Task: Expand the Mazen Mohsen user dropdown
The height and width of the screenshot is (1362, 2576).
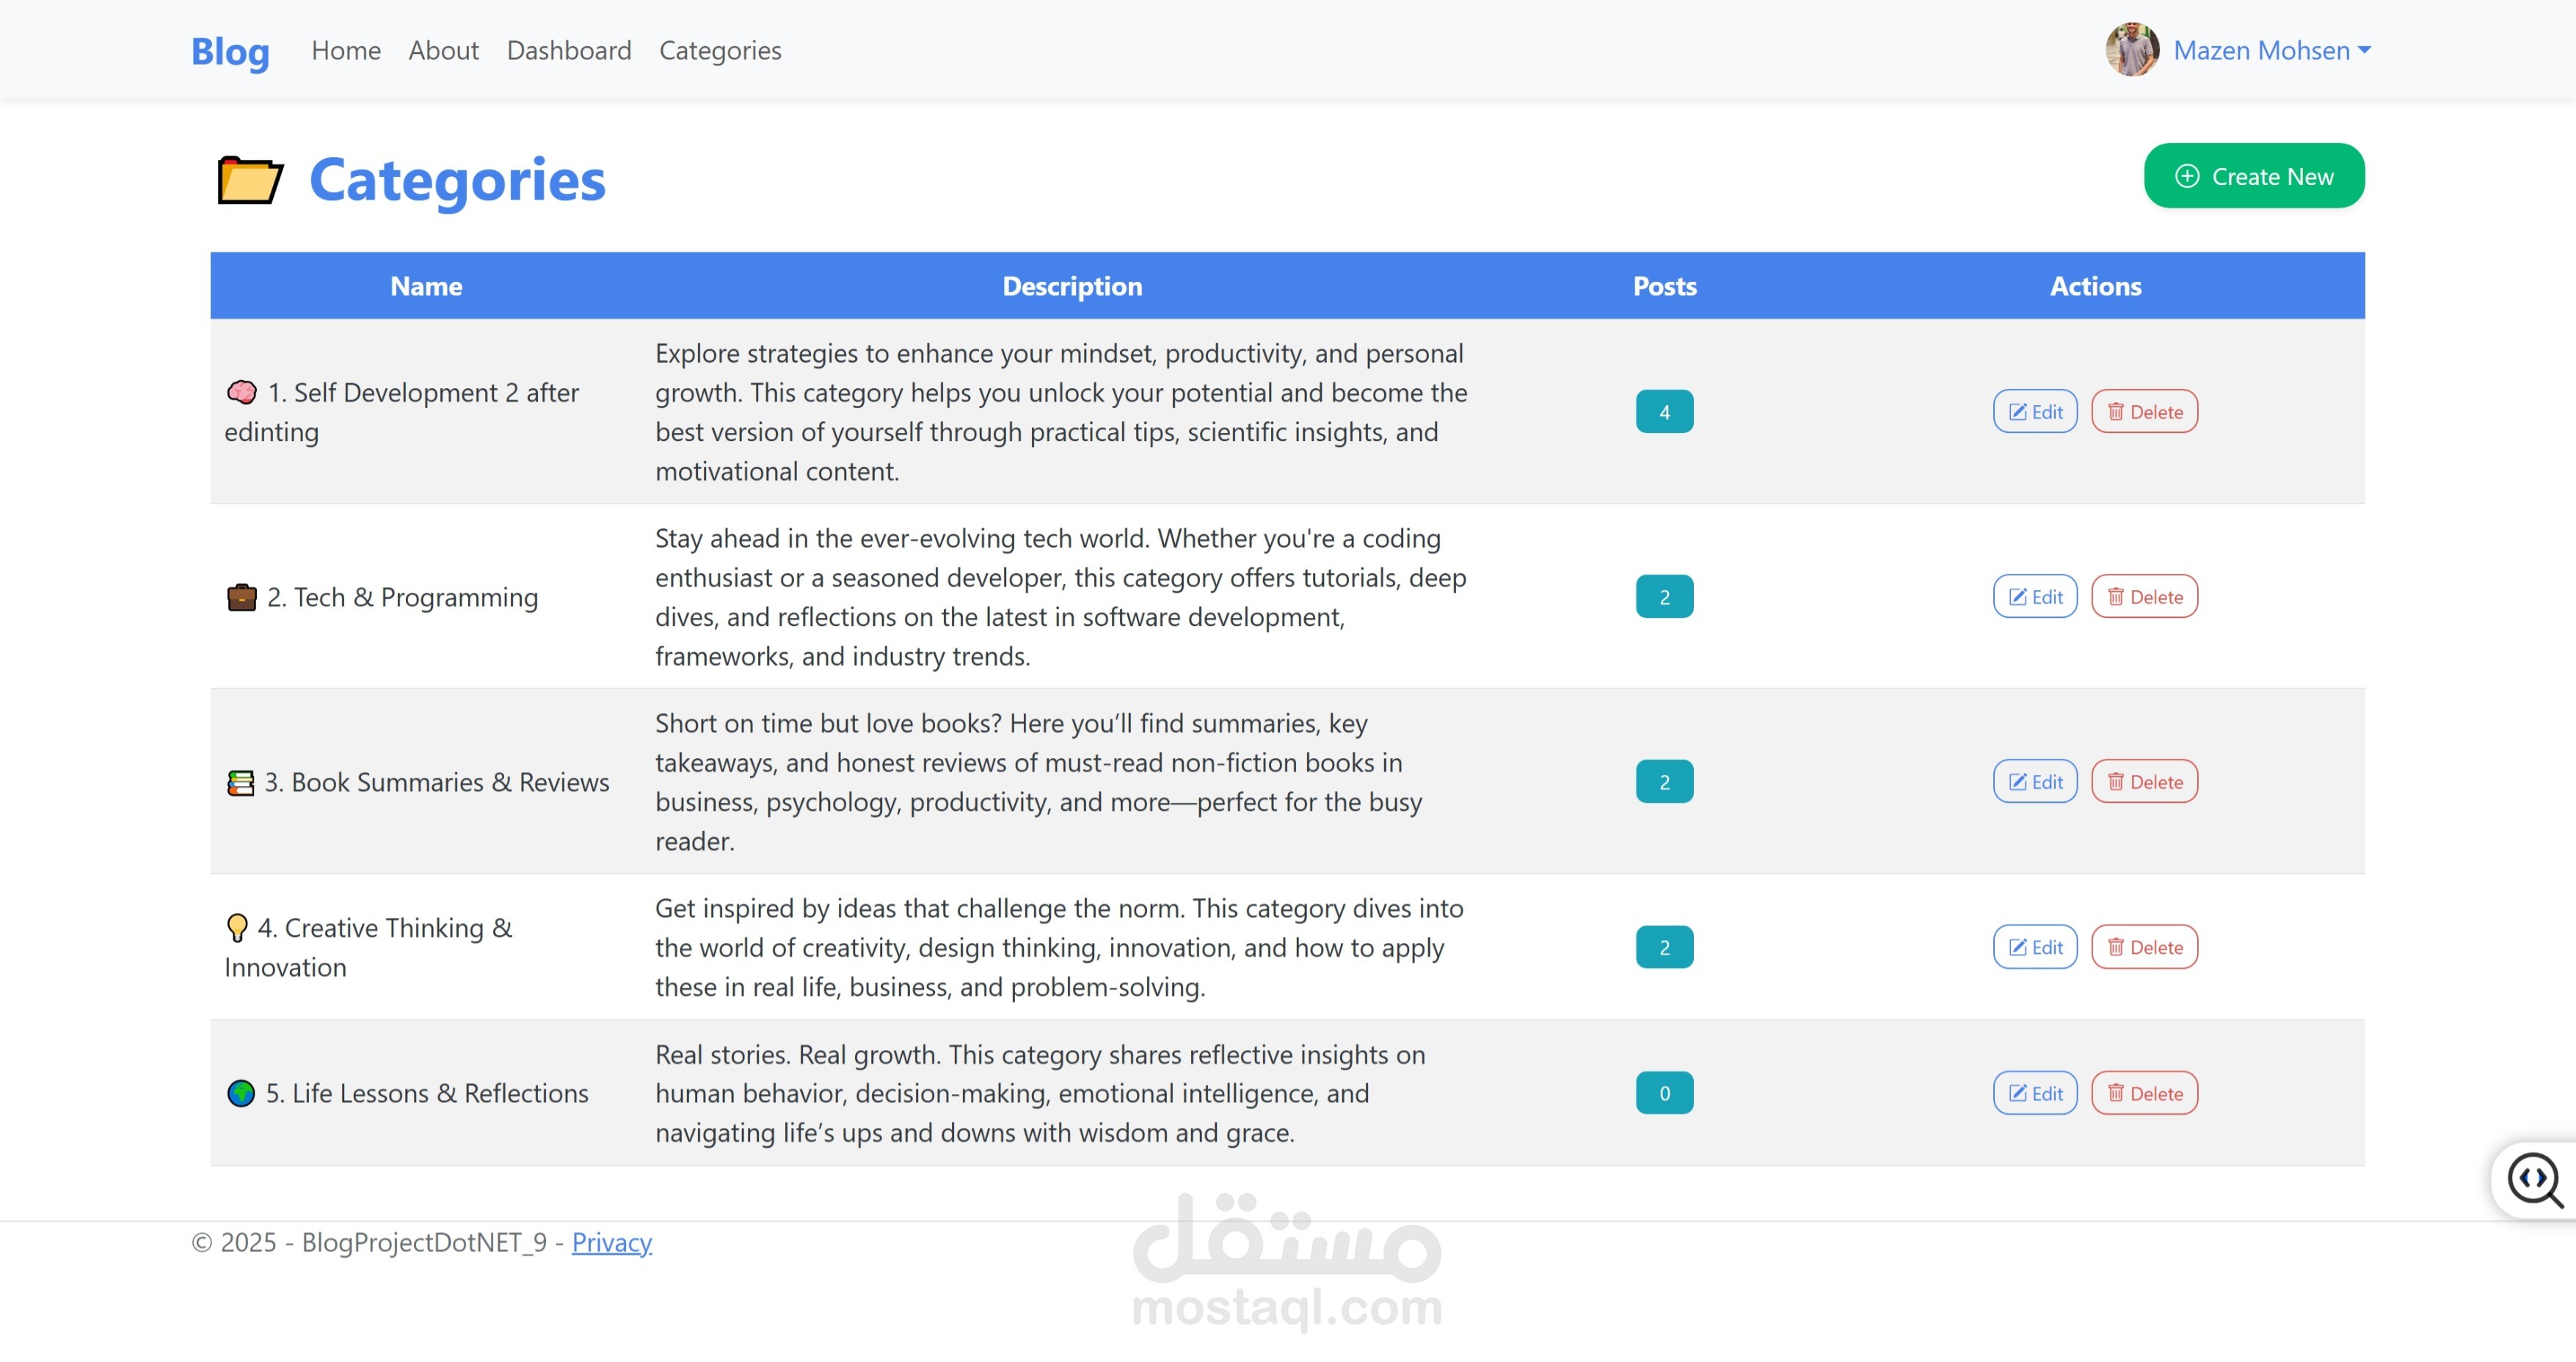Action: (x=2272, y=50)
